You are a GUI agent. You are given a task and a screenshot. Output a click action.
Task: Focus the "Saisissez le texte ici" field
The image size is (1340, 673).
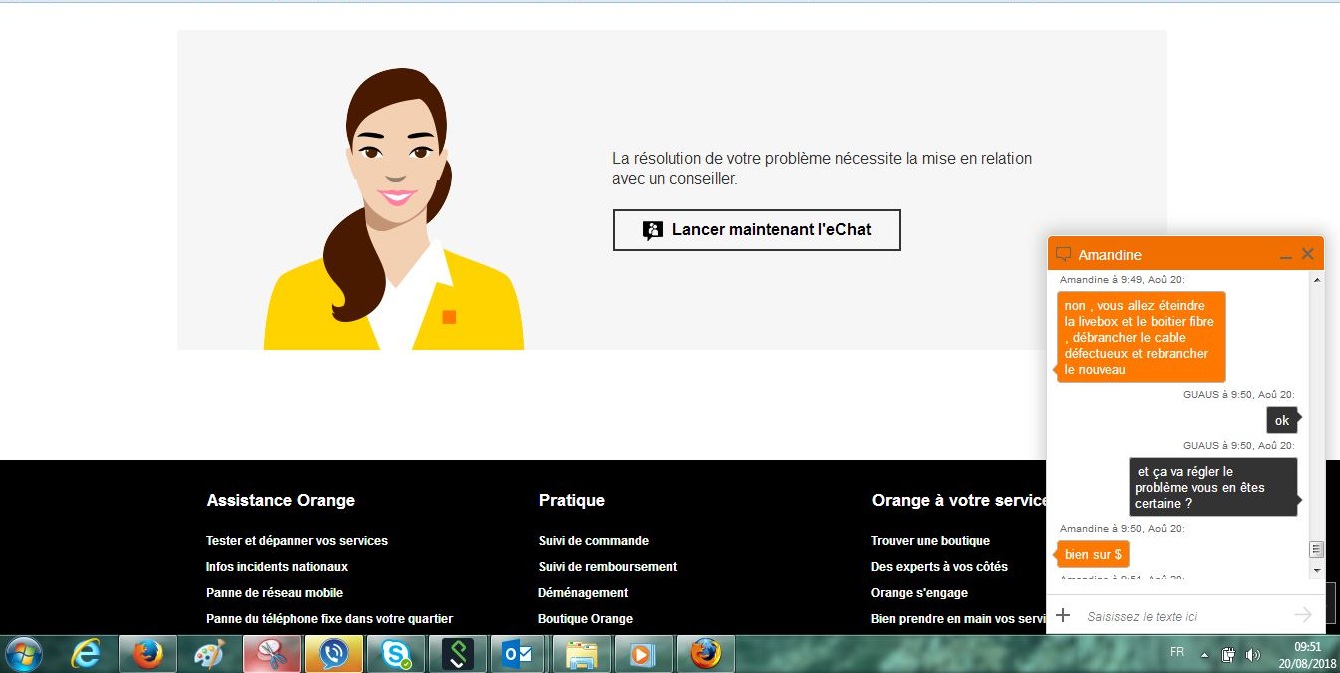[1180, 616]
